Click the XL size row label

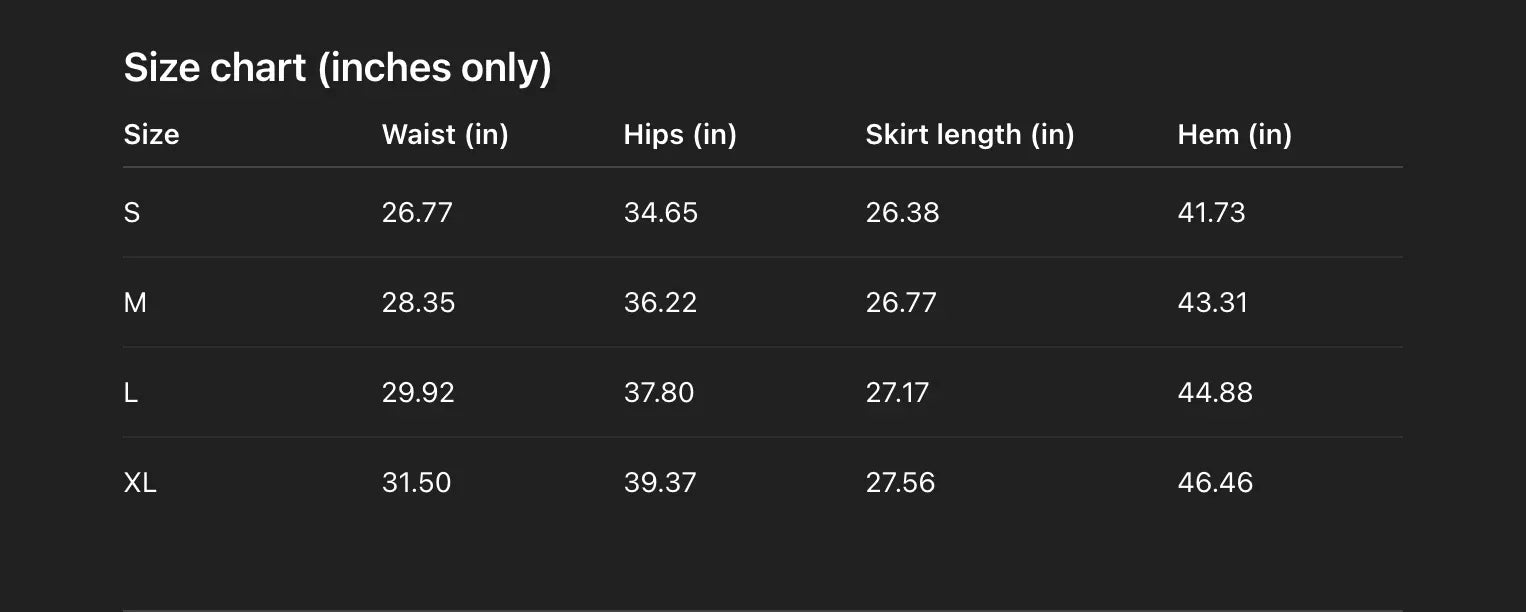pyautogui.click(x=140, y=483)
